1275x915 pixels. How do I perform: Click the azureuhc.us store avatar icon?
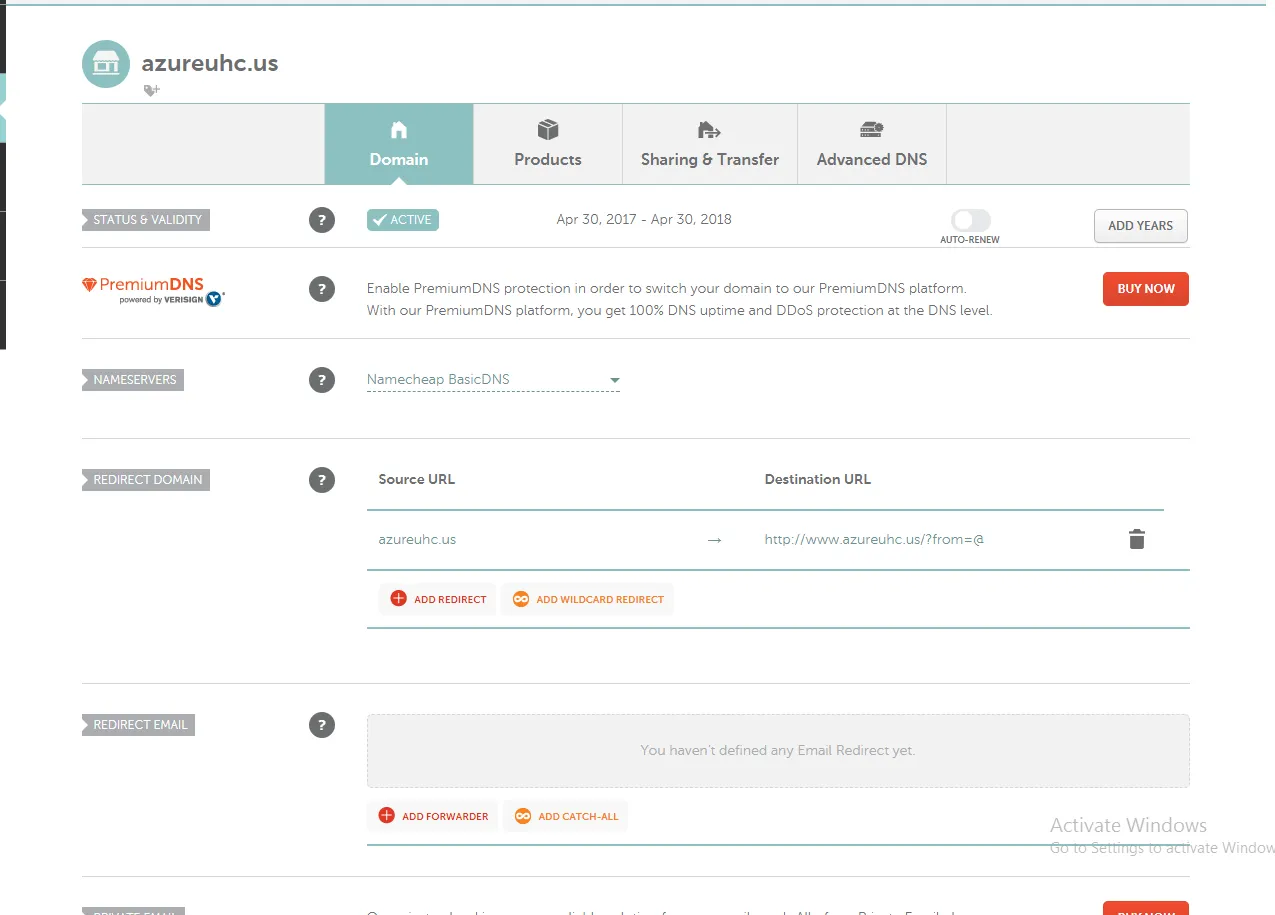tap(106, 64)
